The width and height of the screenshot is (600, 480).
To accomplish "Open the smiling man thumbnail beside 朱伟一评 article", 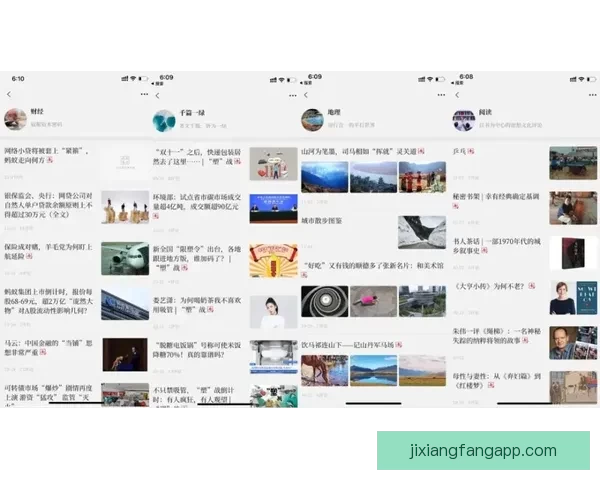I will click(573, 343).
